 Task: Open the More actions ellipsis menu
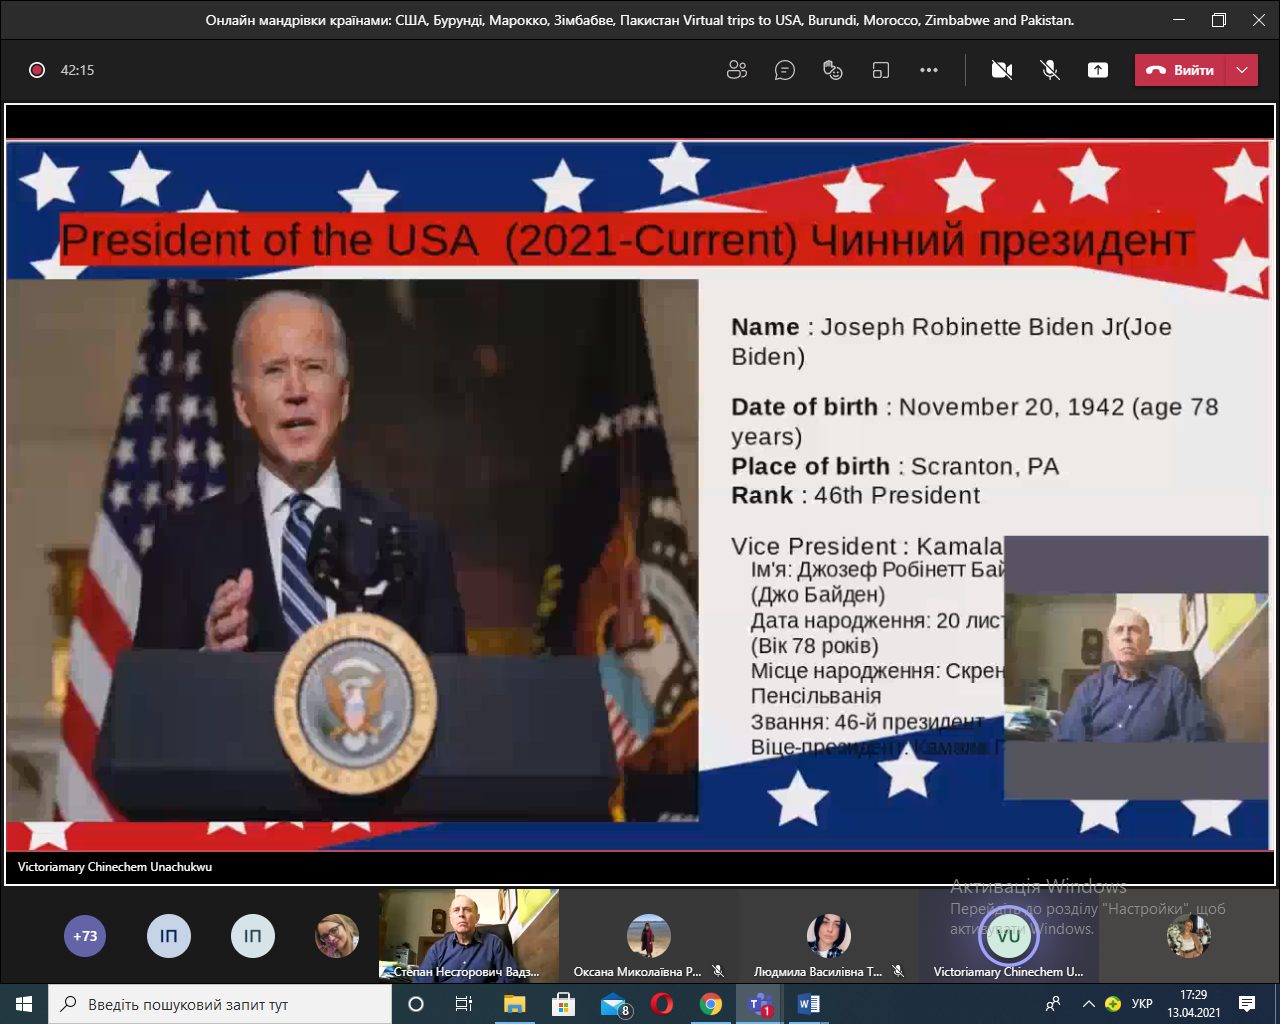929,70
